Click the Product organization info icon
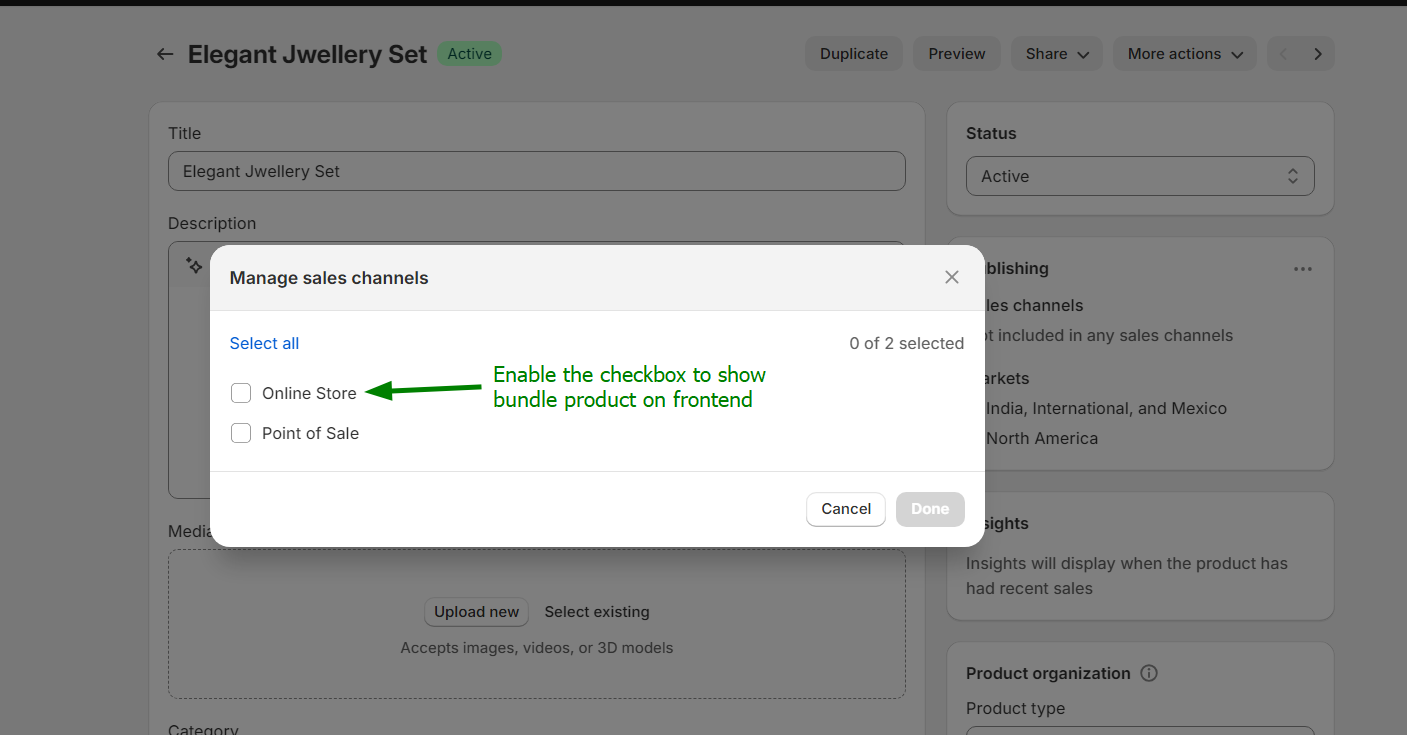 (x=1149, y=673)
